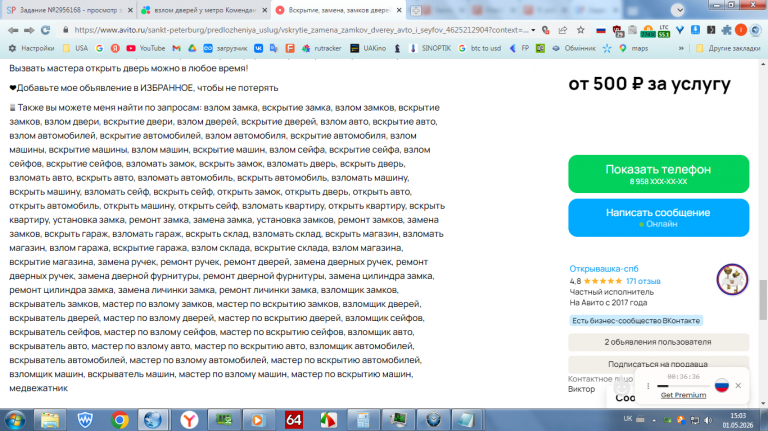This screenshot has width=768, height=431.
Task: Open the maps bookmark
Action: click(x=633, y=48)
